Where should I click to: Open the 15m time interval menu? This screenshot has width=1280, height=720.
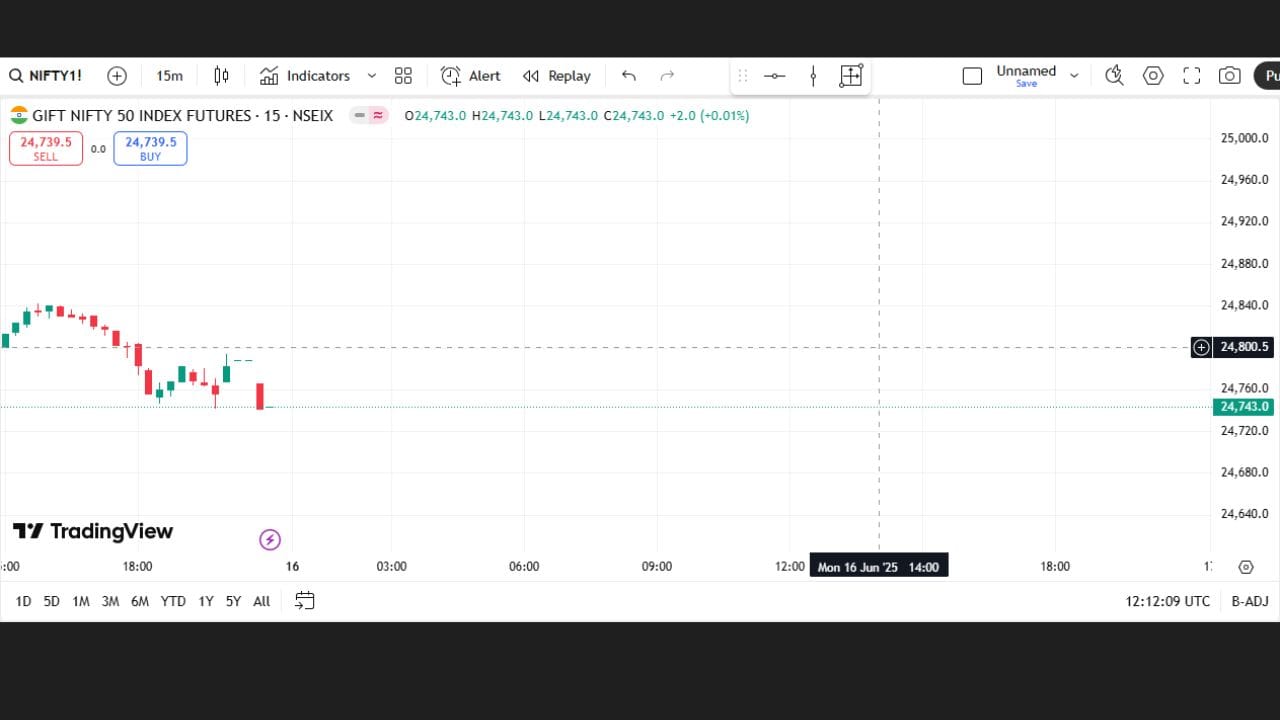click(169, 76)
